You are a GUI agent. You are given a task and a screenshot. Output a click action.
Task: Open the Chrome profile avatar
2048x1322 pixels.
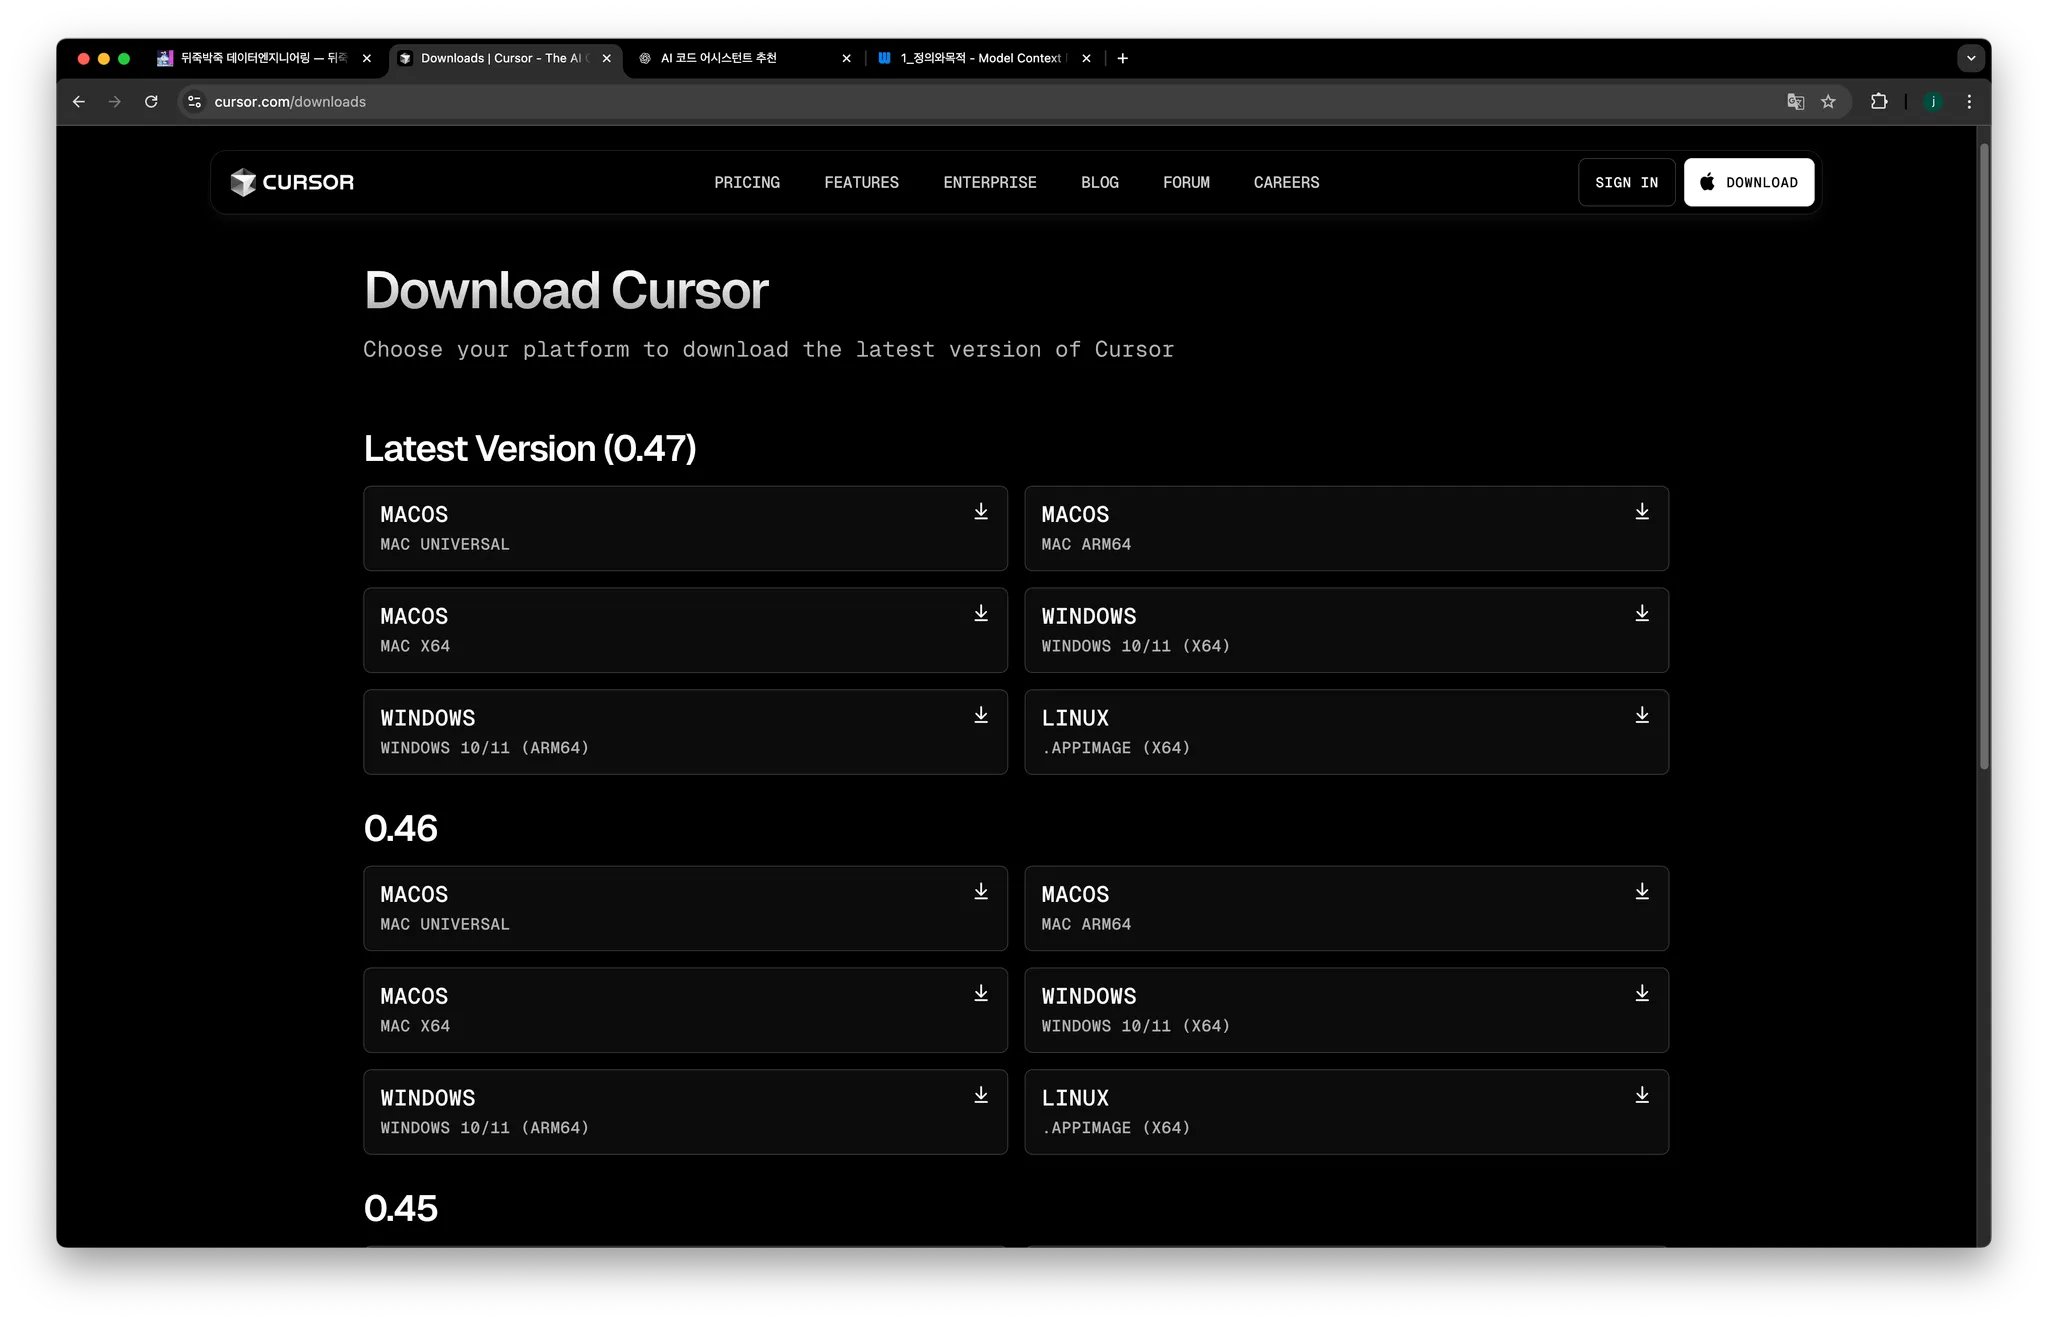pos(1933,101)
